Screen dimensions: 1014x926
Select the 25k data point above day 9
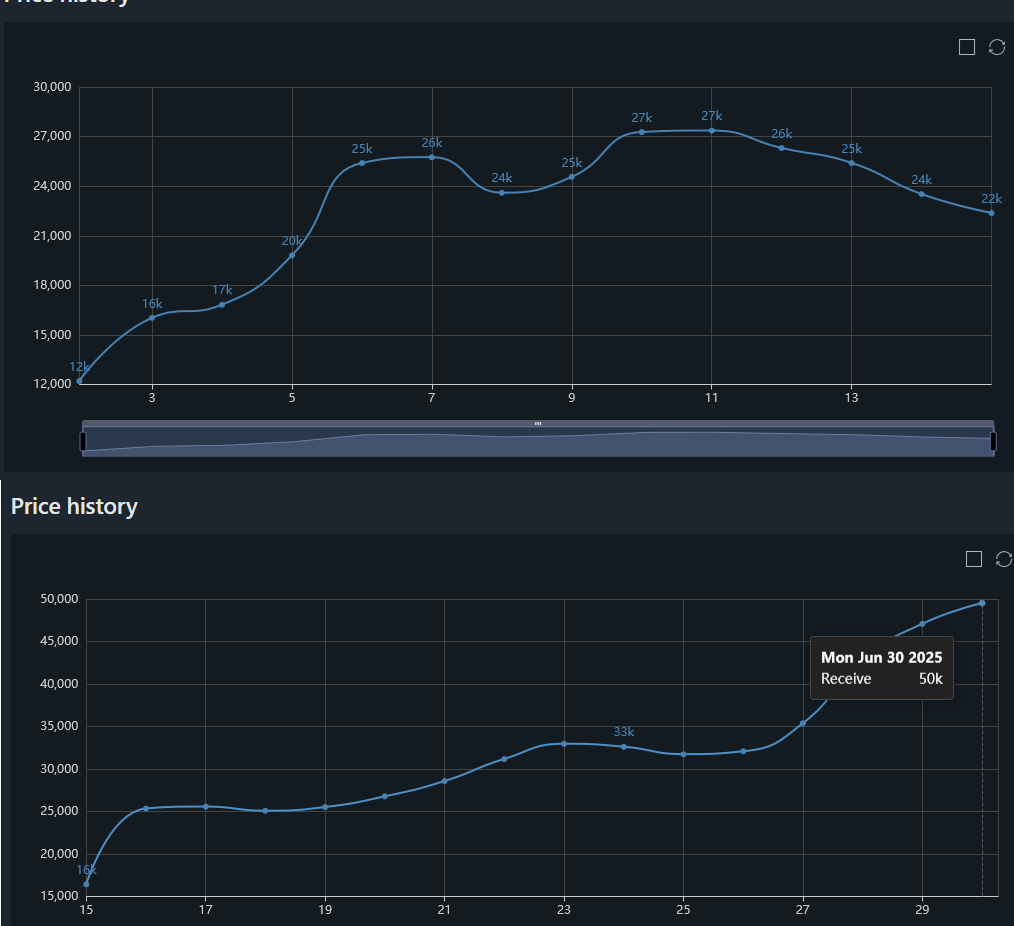[572, 177]
